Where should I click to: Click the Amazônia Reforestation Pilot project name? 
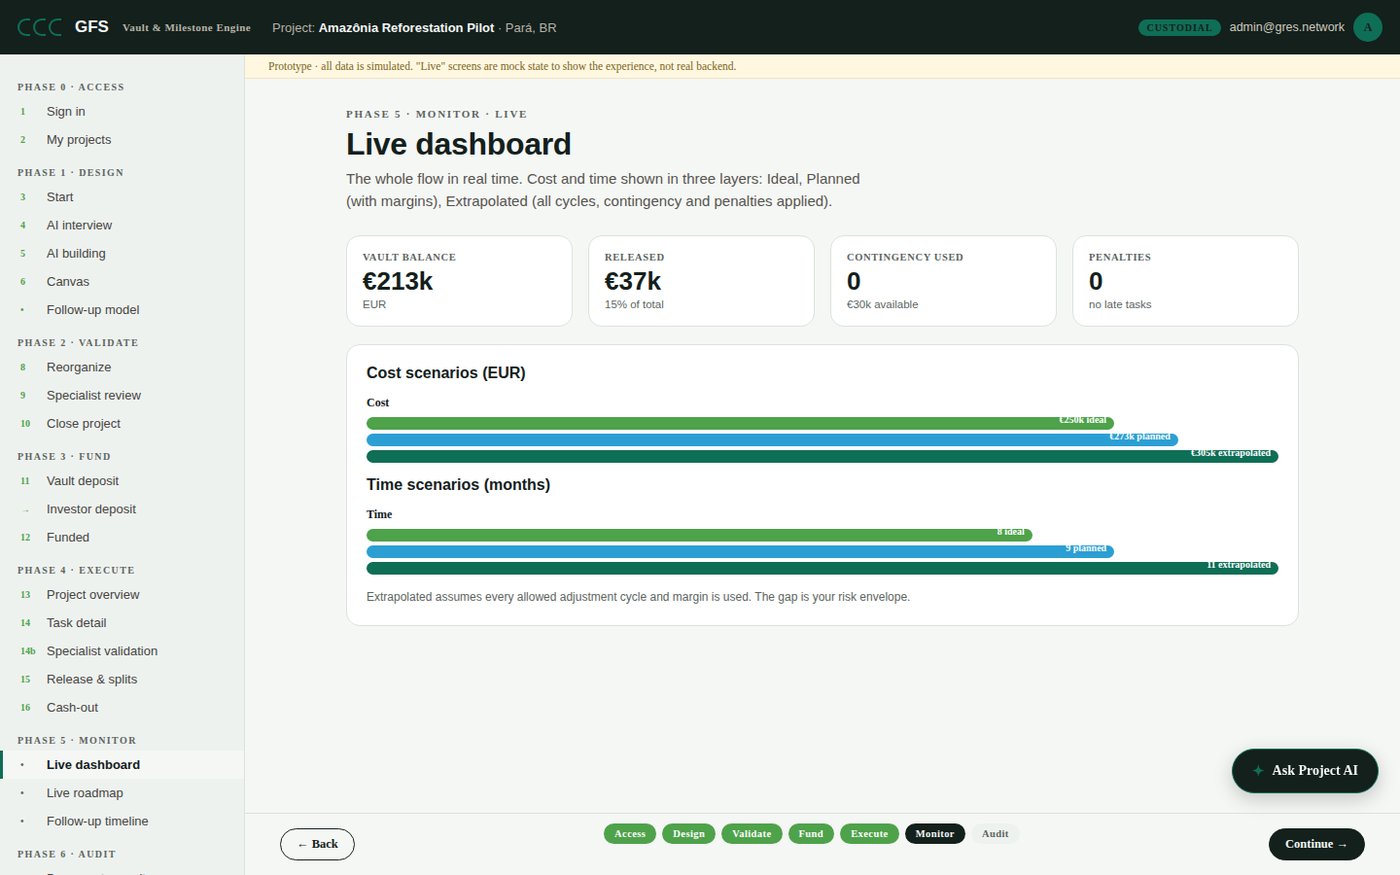click(406, 28)
